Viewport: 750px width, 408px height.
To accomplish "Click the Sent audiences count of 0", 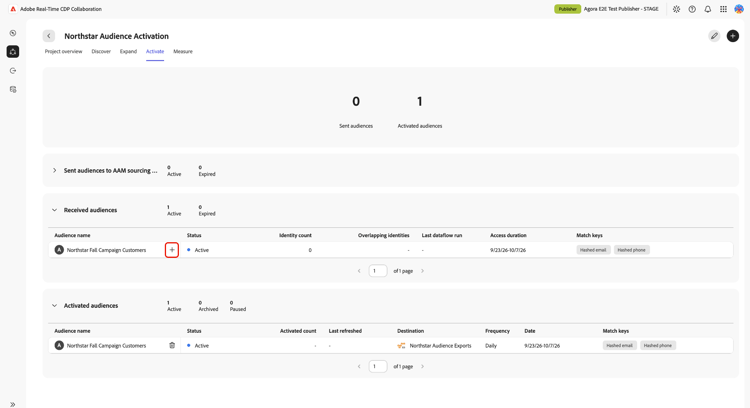I will pos(356,101).
